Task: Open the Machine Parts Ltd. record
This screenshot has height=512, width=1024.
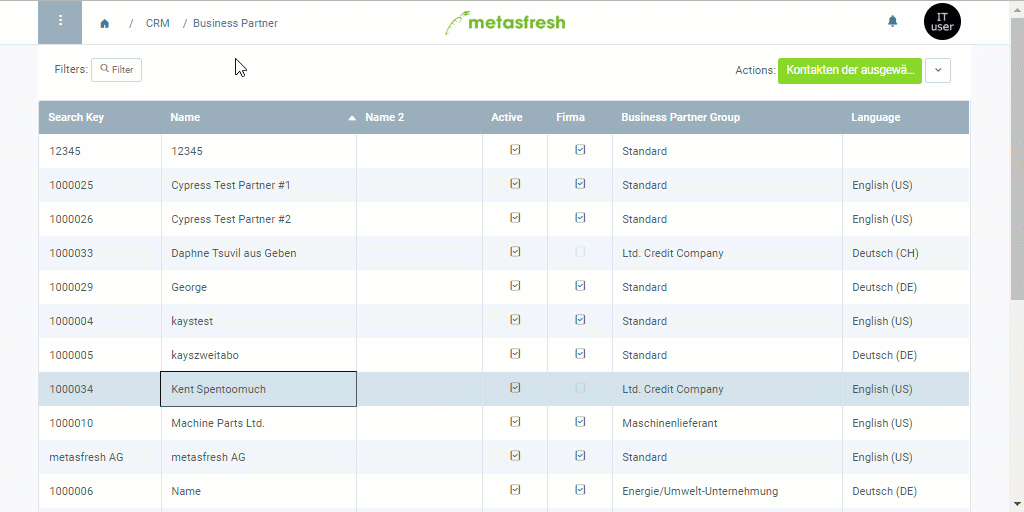Action: point(217,423)
